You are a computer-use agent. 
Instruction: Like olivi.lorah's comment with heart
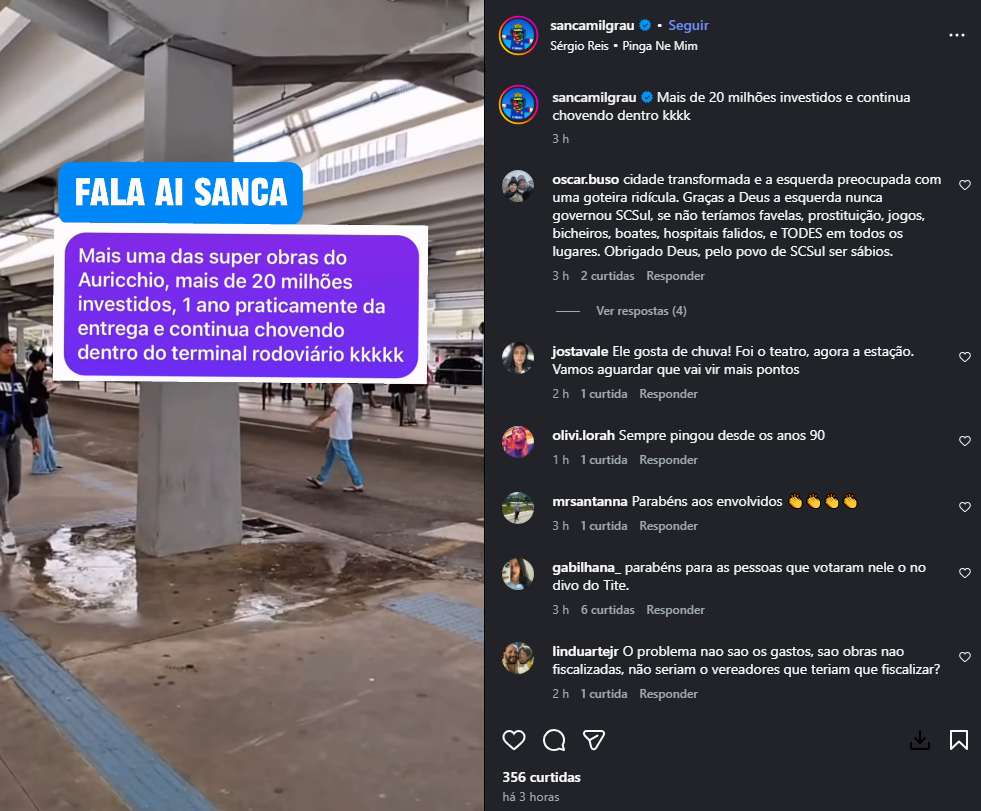point(965,441)
